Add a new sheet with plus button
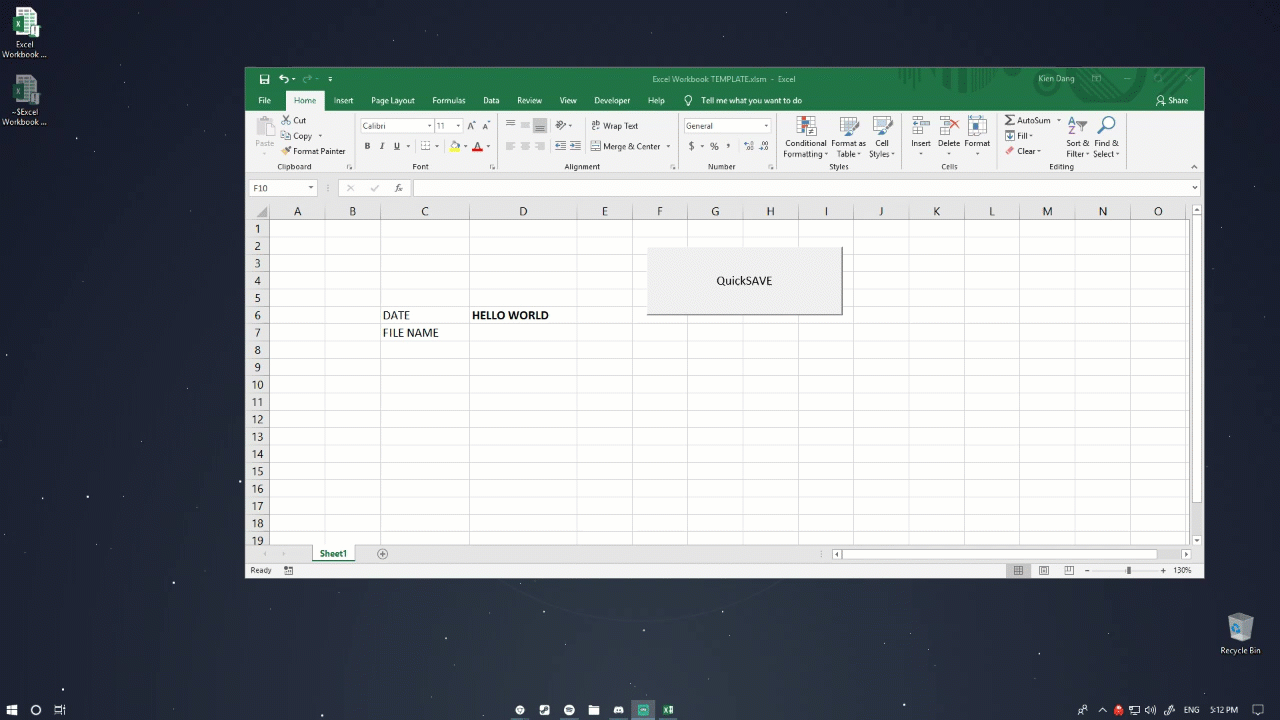The height and width of the screenshot is (720, 1280). [382, 554]
